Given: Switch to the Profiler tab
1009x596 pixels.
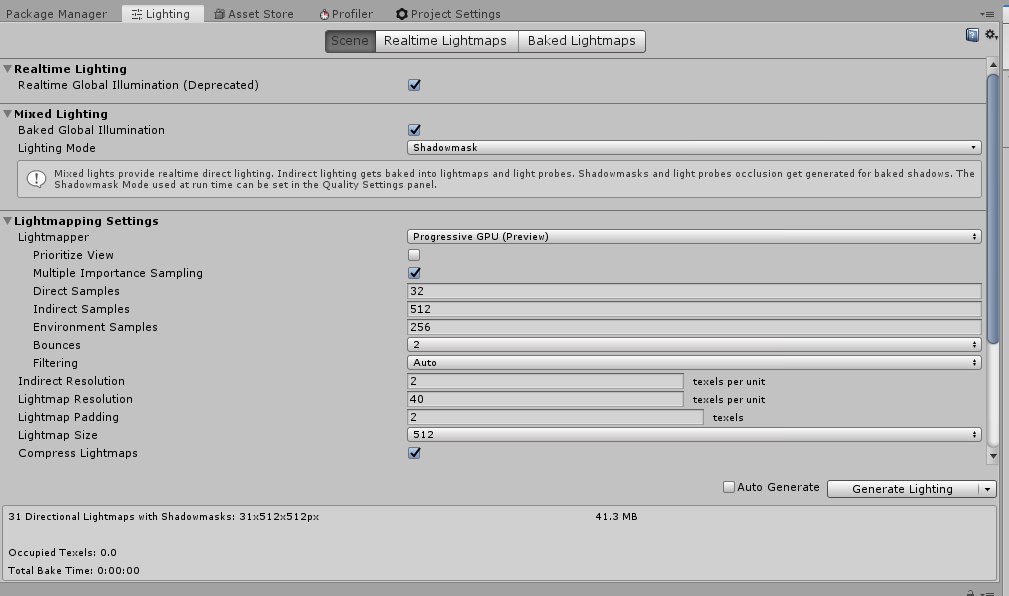Looking at the screenshot, I should click(346, 14).
